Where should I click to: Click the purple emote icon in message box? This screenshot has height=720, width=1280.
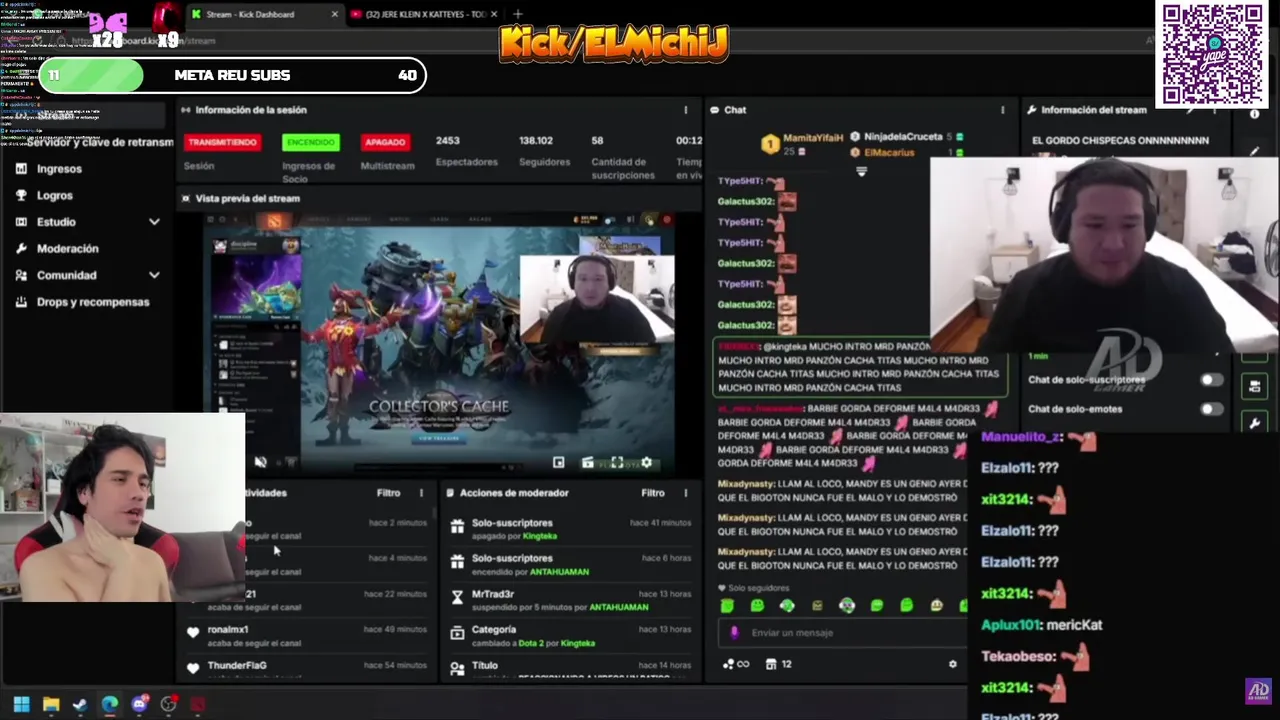(734, 632)
